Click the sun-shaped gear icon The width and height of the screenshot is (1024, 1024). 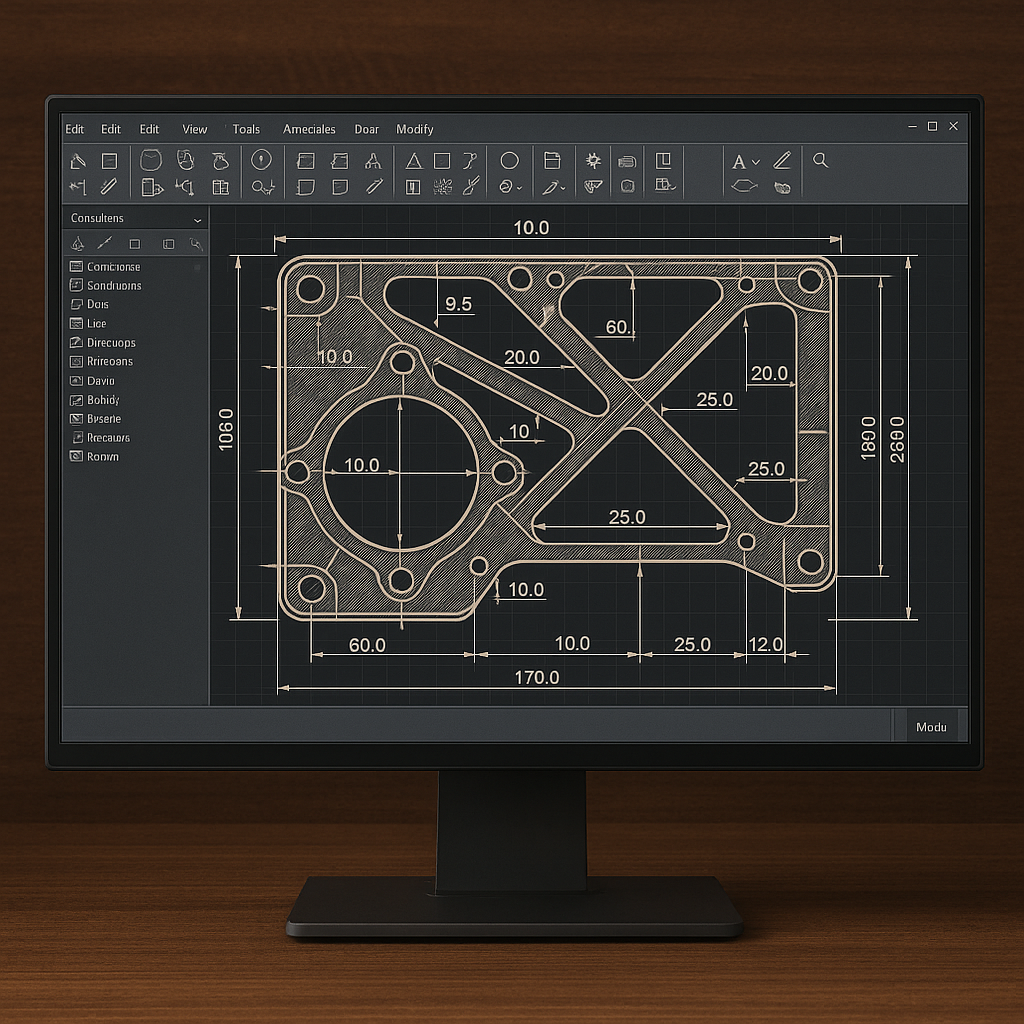(593, 161)
